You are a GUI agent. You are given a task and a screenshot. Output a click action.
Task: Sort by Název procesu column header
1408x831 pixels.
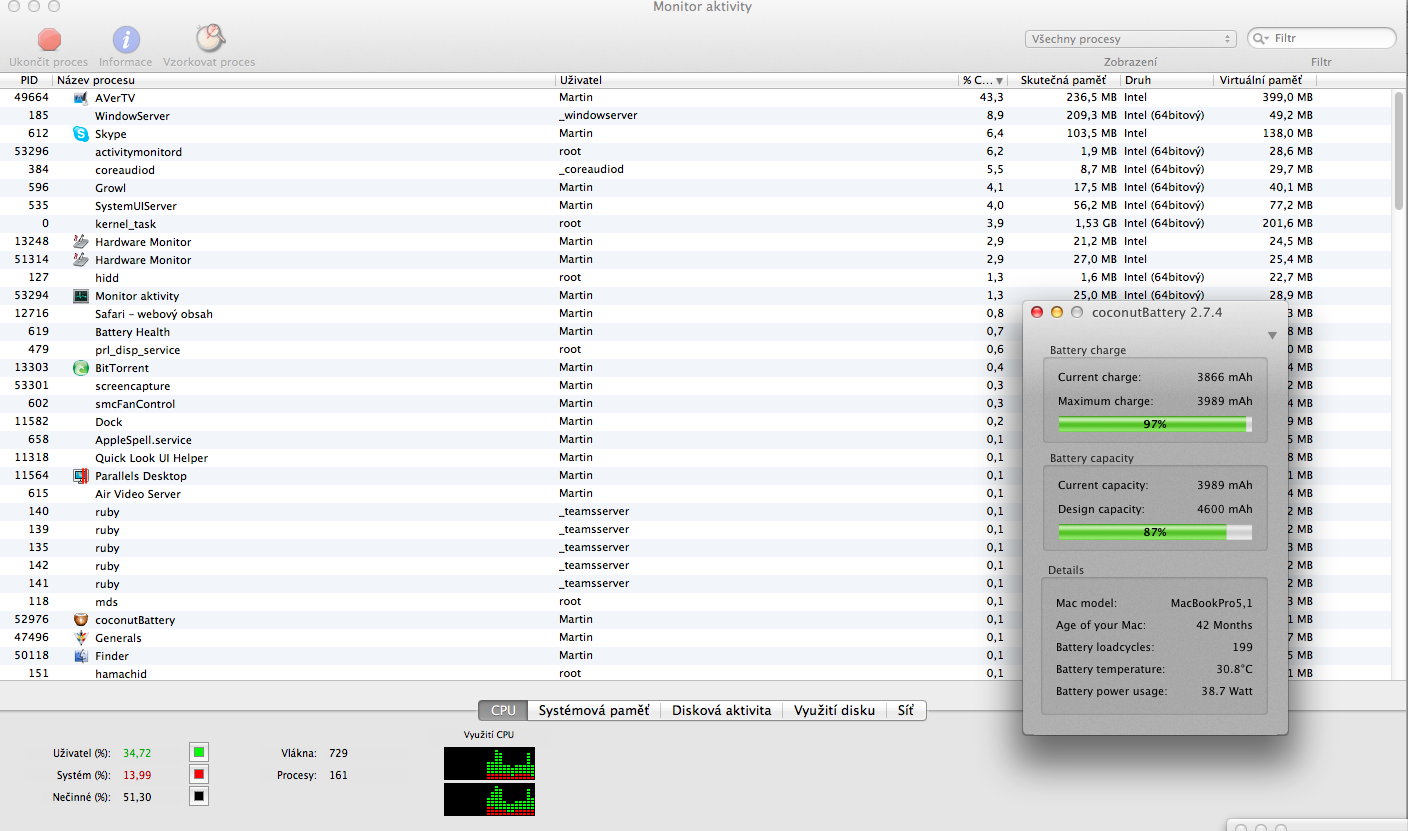(304, 80)
